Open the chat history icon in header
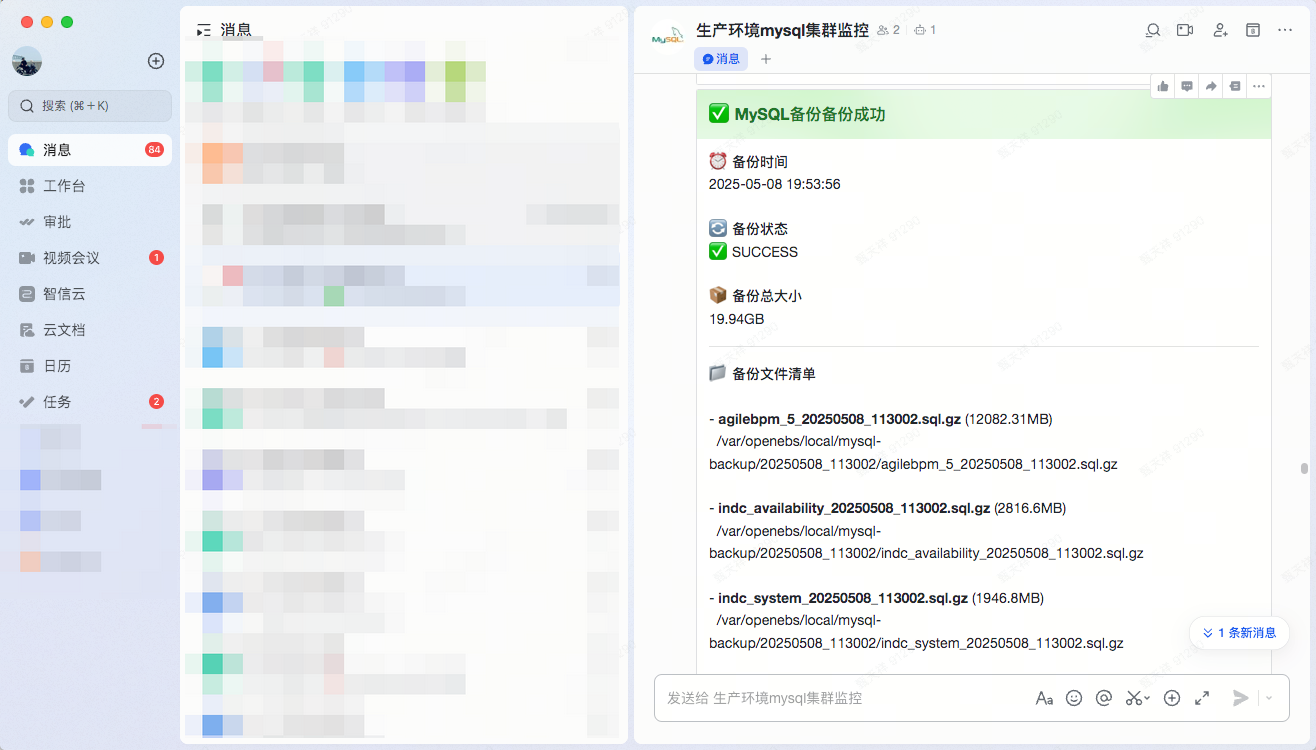Screen dimensions: 1316x750 pos(1252,30)
